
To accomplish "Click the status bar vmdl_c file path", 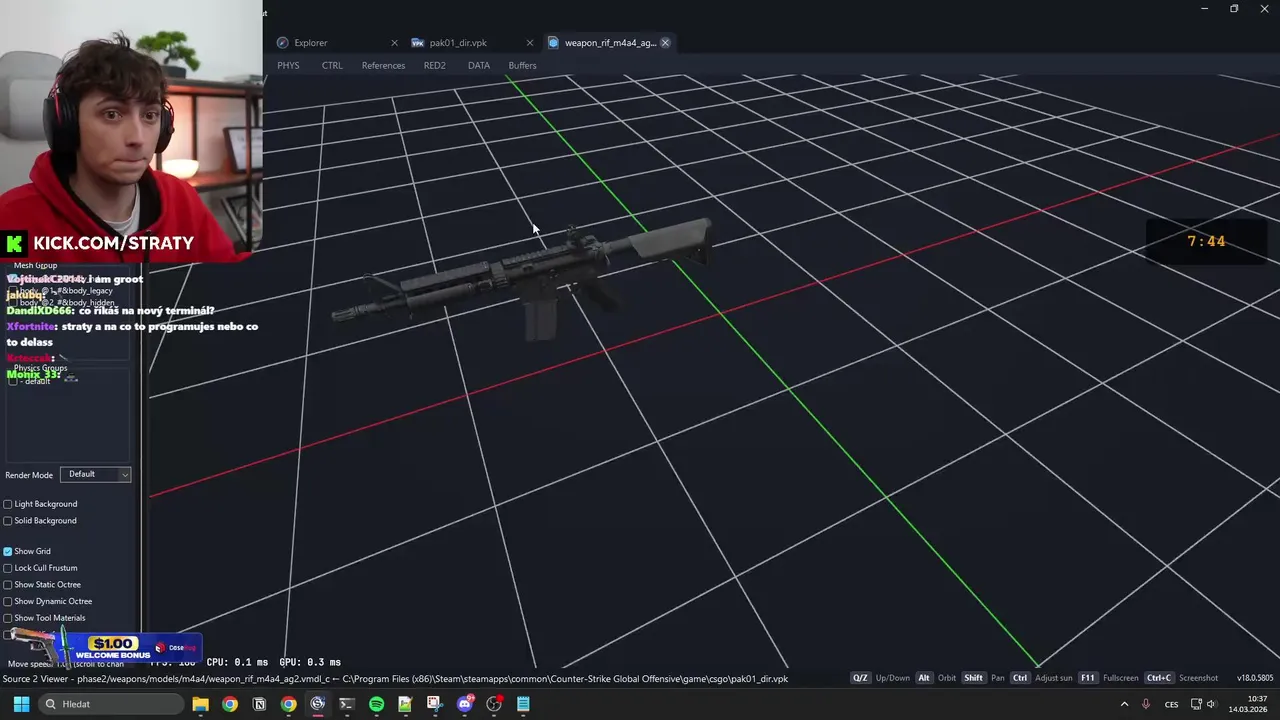I will tap(395, 679).
